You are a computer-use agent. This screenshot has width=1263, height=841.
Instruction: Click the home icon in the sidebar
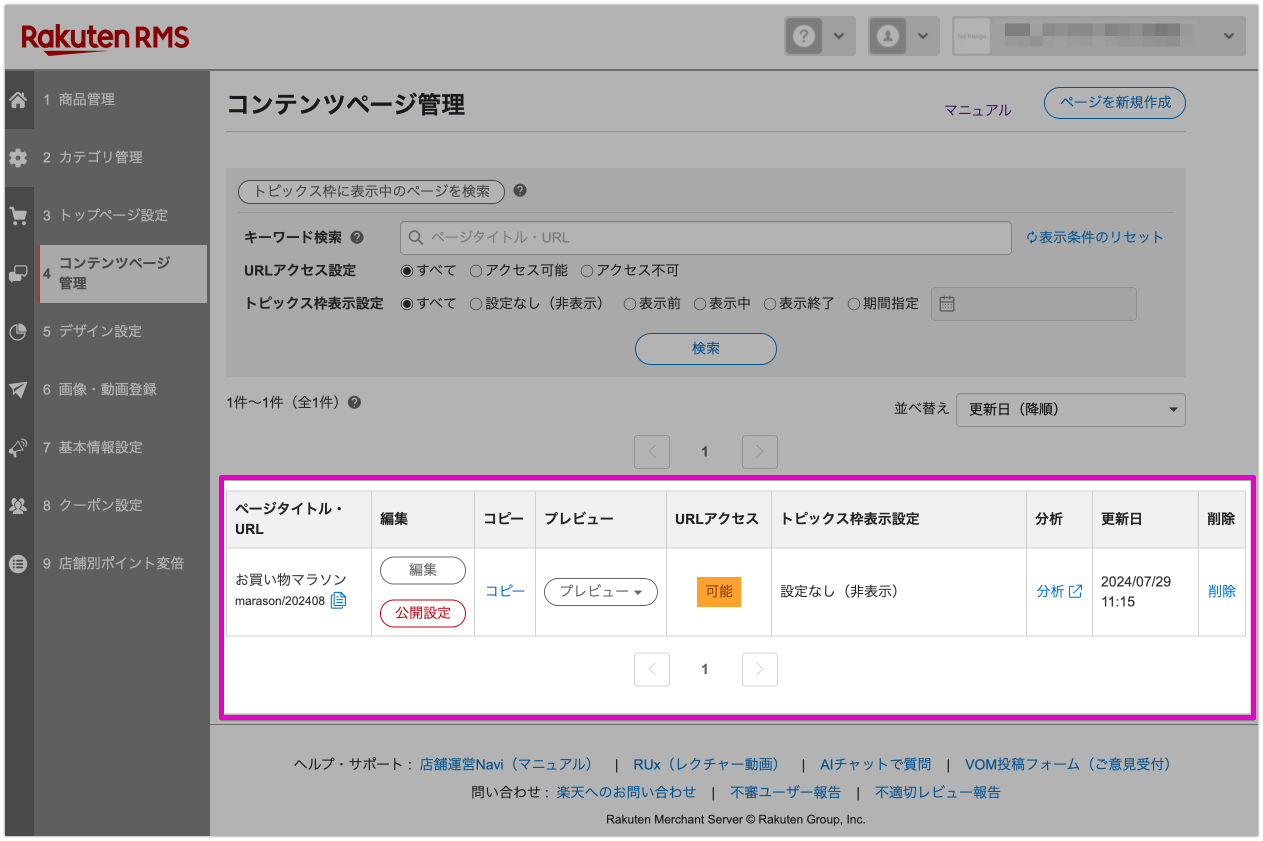[18, 100]
